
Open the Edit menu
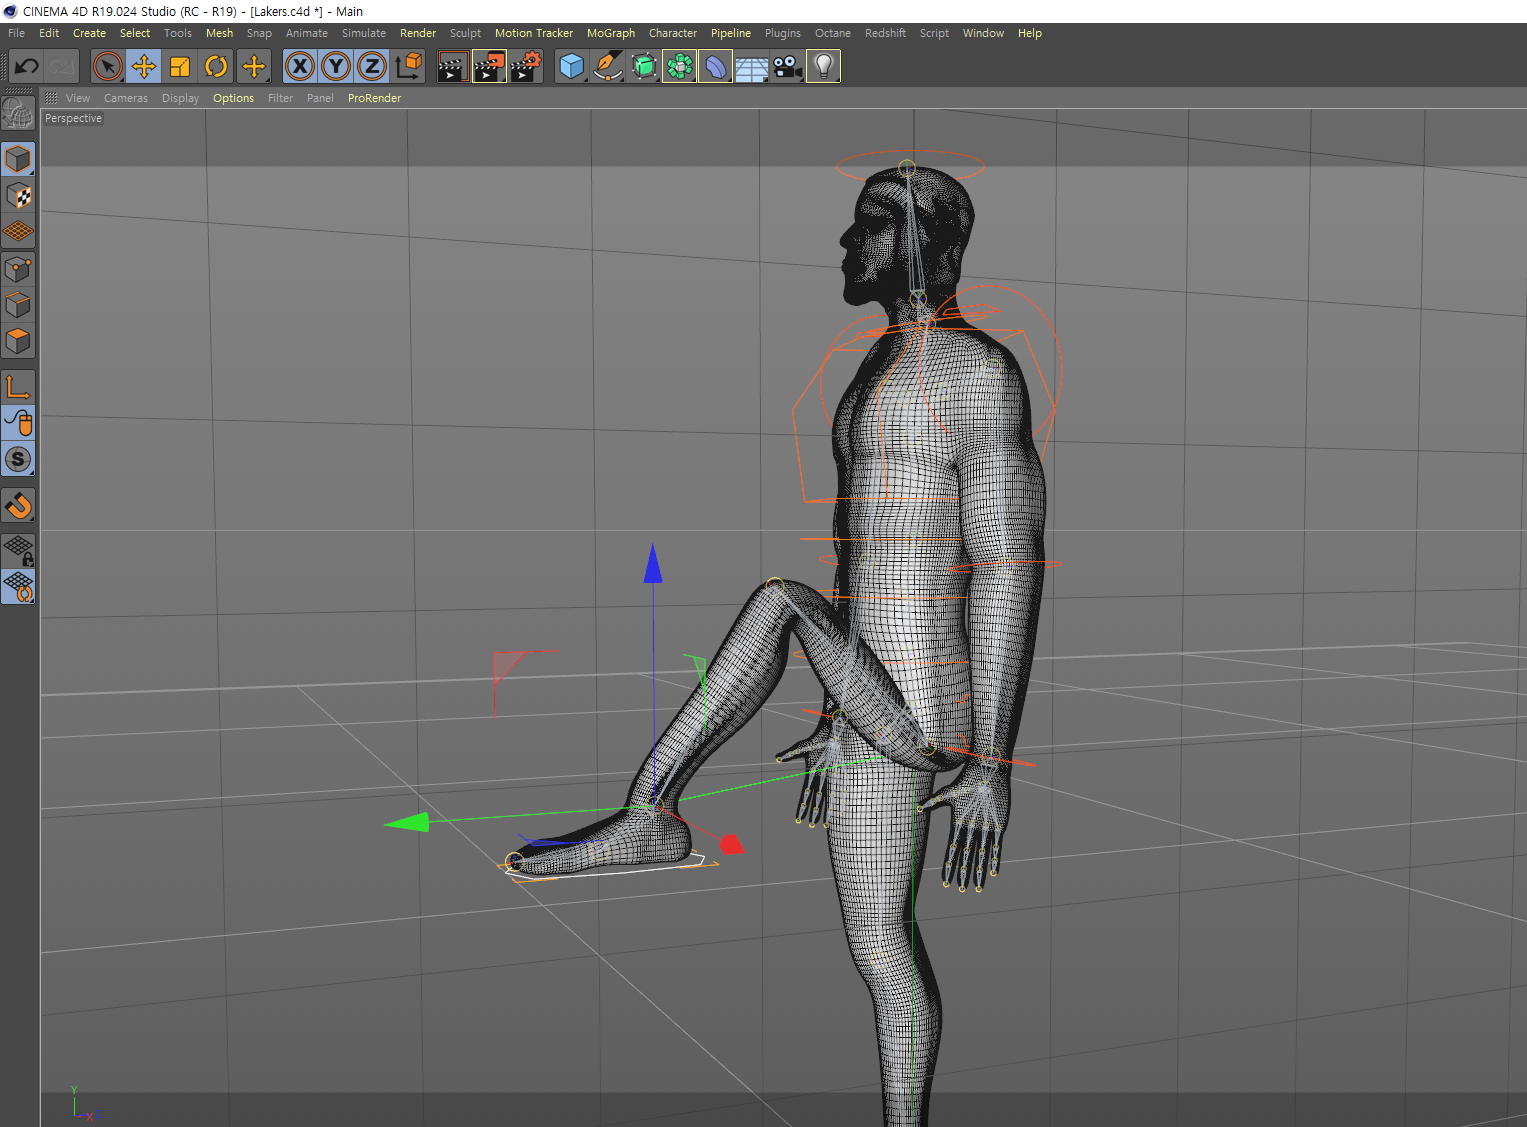pyautogui.click(x=49, y=33)
